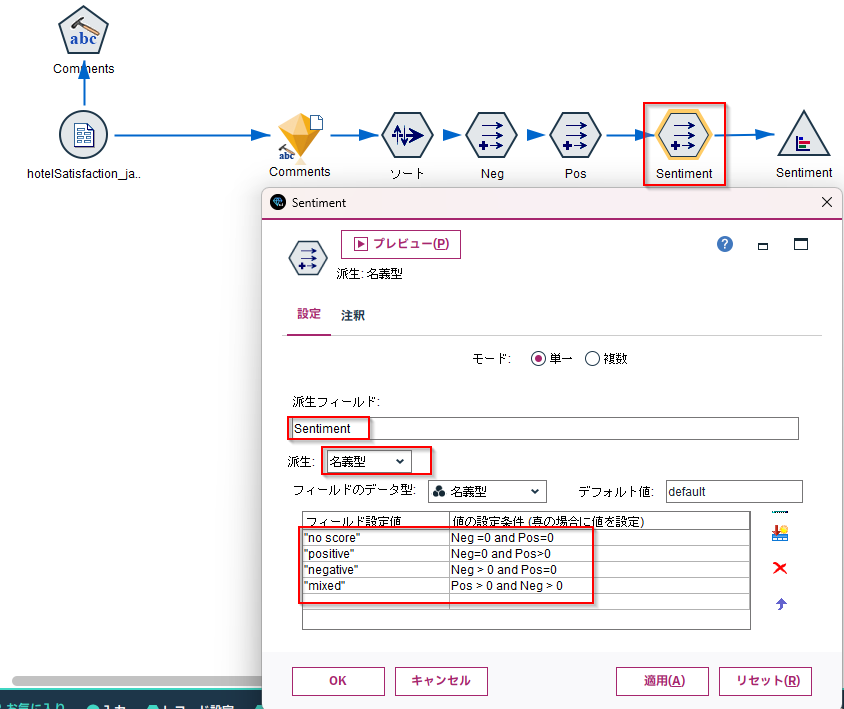Click the globe icon in the Sentiment title bar

pyautogui.click(x=278, y=202)
